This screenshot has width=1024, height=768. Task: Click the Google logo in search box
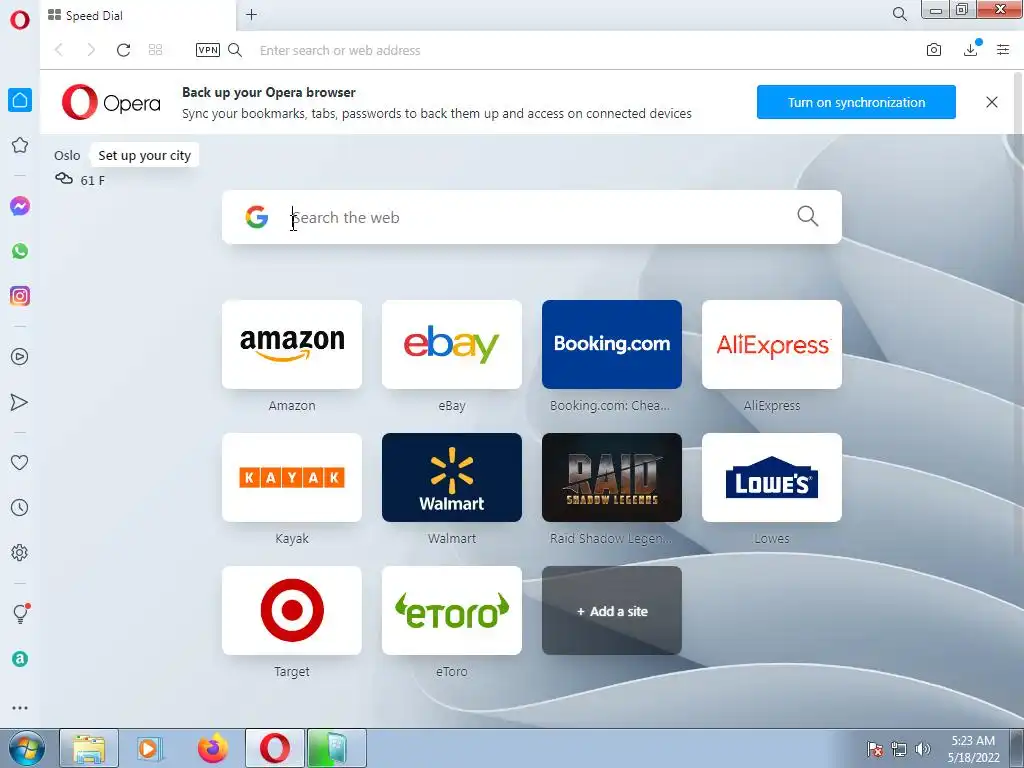(x=257, y=217)
